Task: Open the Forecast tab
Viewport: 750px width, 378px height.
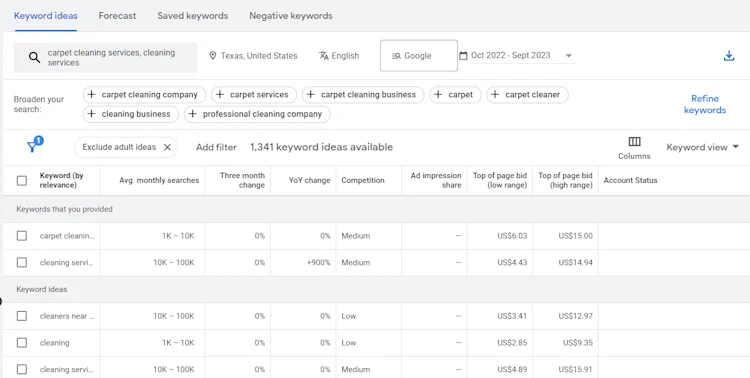Action: pos(117,16)
